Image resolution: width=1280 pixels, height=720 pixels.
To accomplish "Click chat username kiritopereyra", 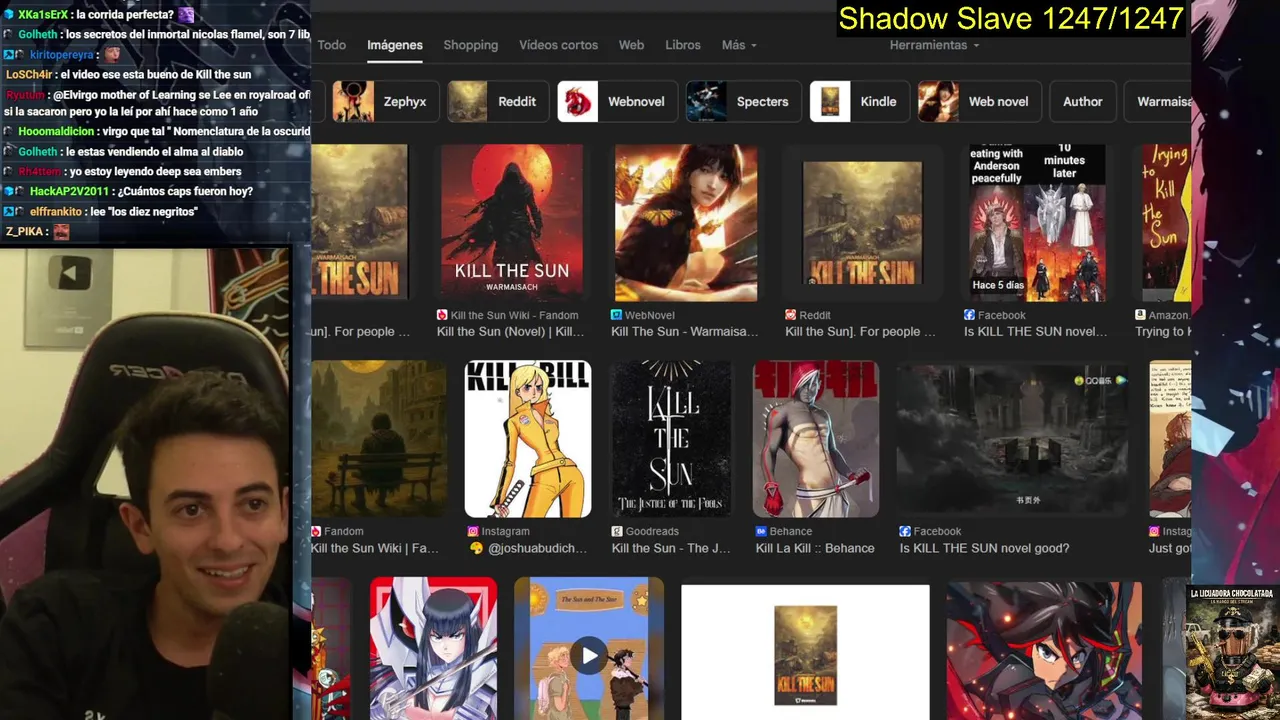I will point(62,54).
